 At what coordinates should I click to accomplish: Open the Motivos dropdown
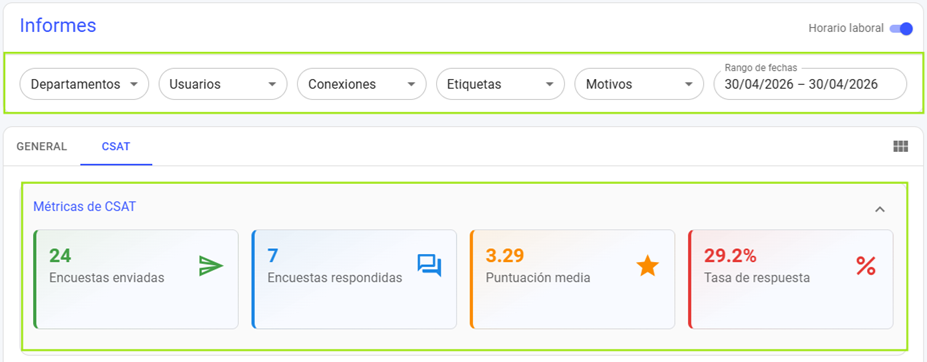(639, 84)
